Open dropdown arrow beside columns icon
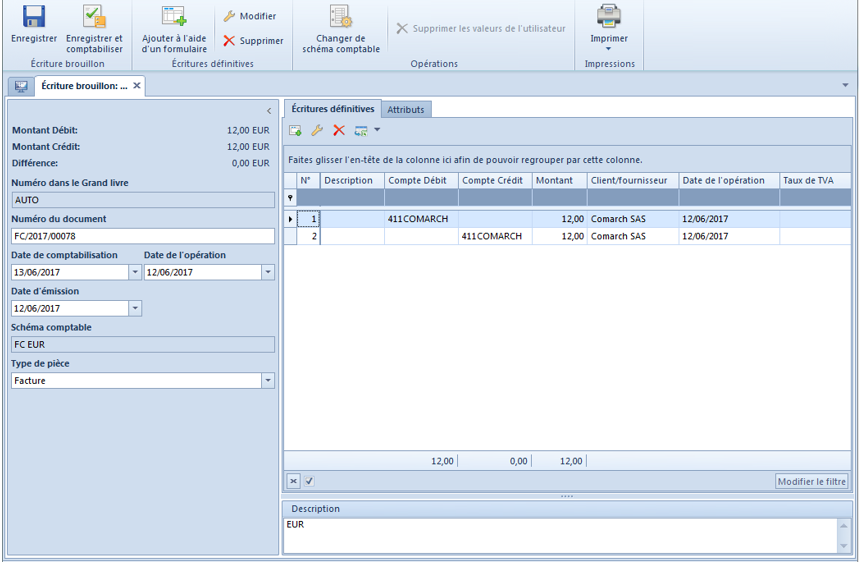Viewport: 861px width, 562px height. pos(377,130)
